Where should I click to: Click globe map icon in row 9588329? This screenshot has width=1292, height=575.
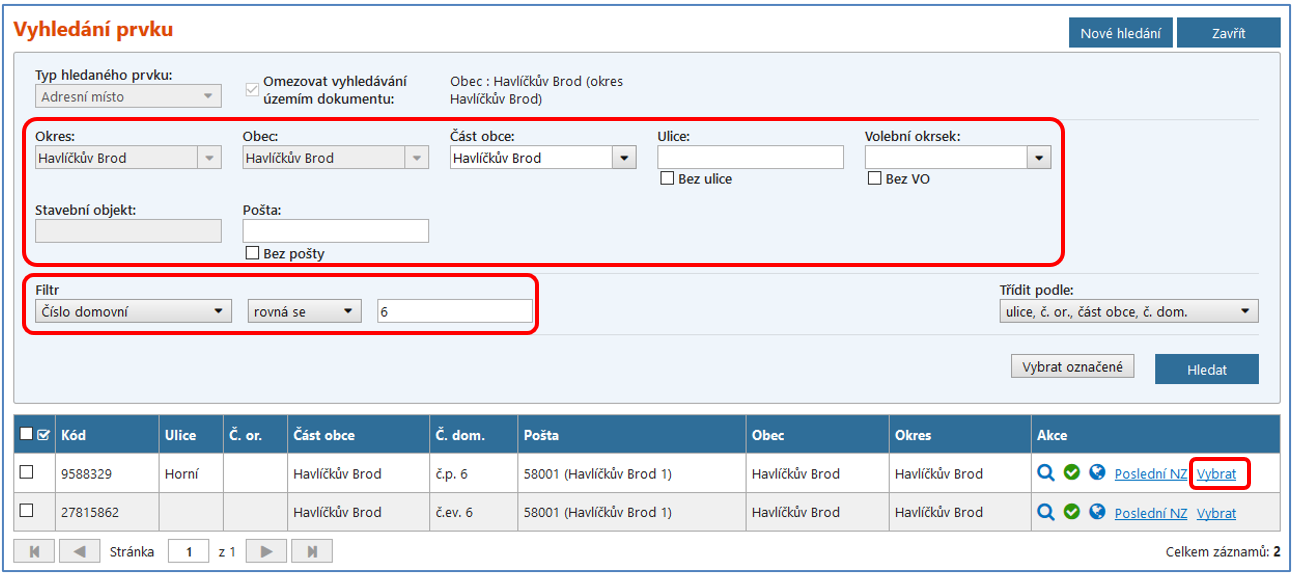tap(1097, 473)
